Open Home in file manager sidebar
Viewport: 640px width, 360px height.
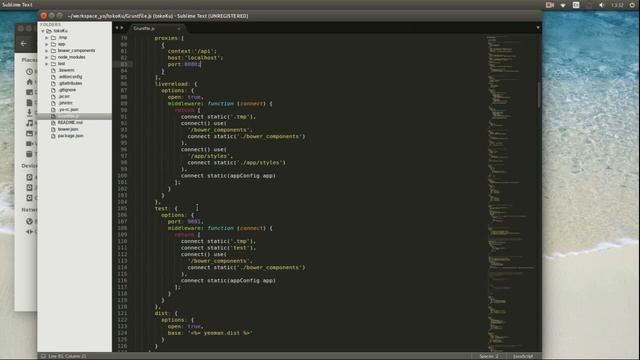click(x=29, y=82)
